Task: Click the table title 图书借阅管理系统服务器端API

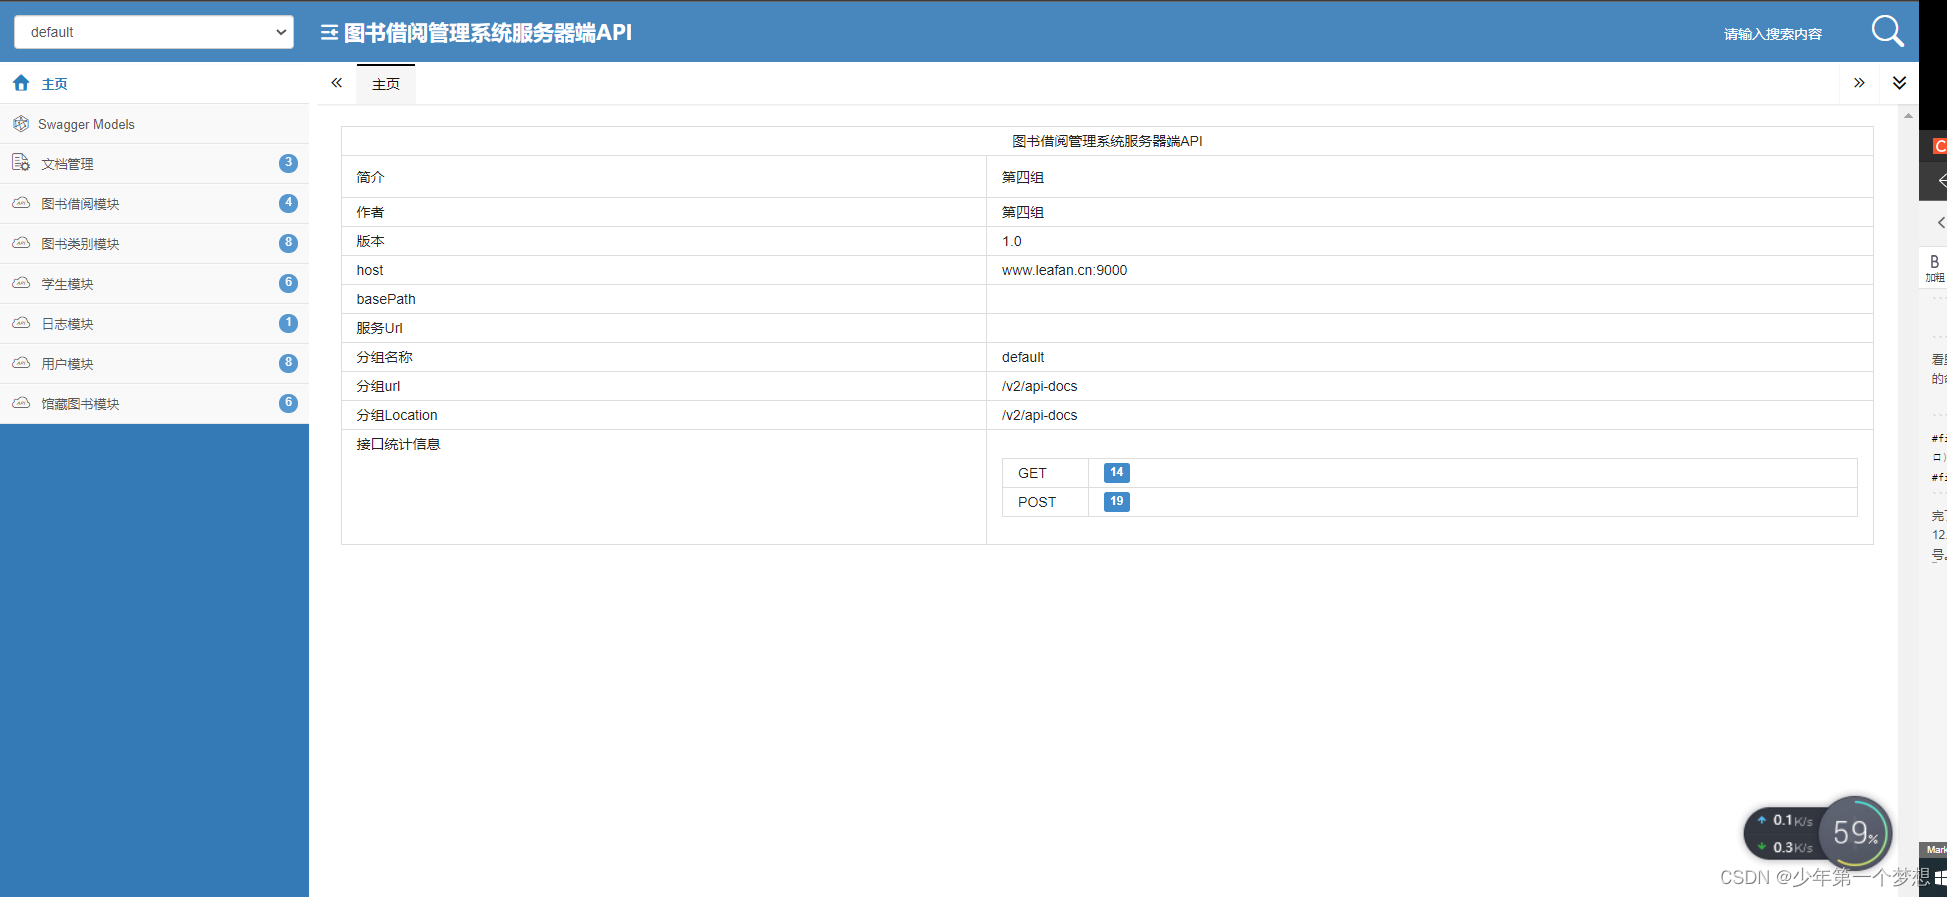Action: coord(1107,141)
